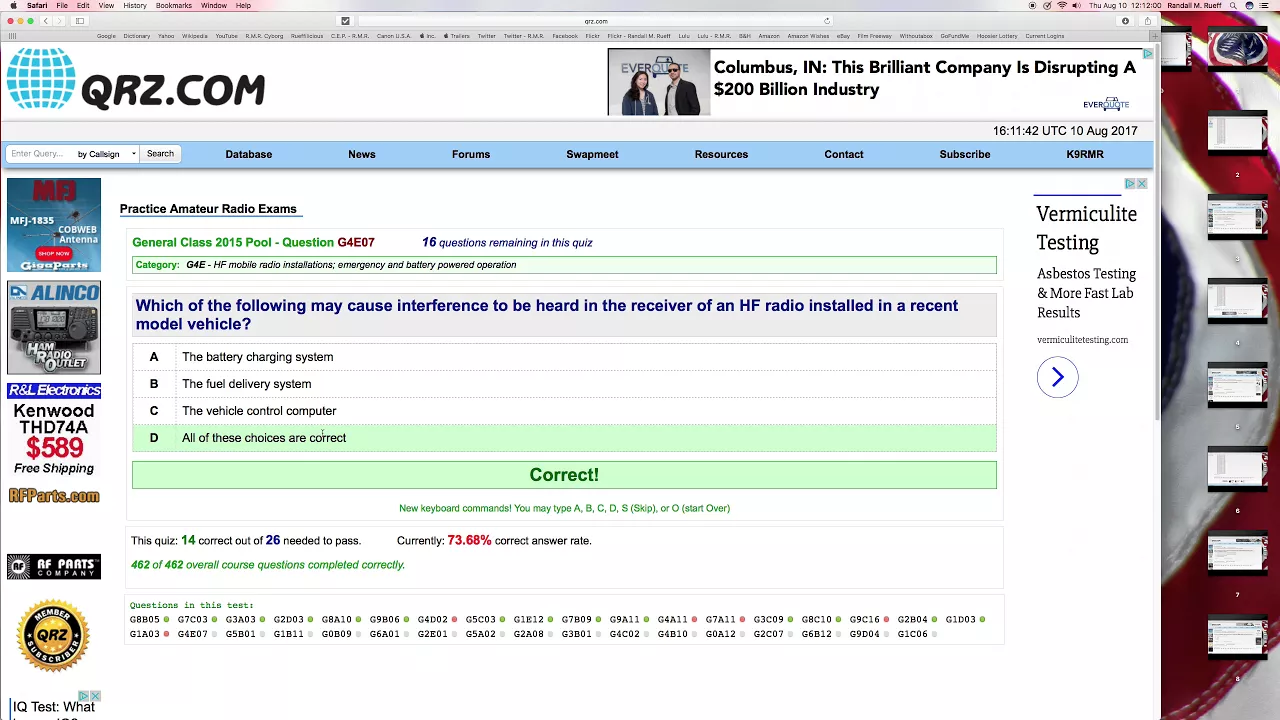Click the Amazon bookmark in Favorites bar

click(769, 36)
